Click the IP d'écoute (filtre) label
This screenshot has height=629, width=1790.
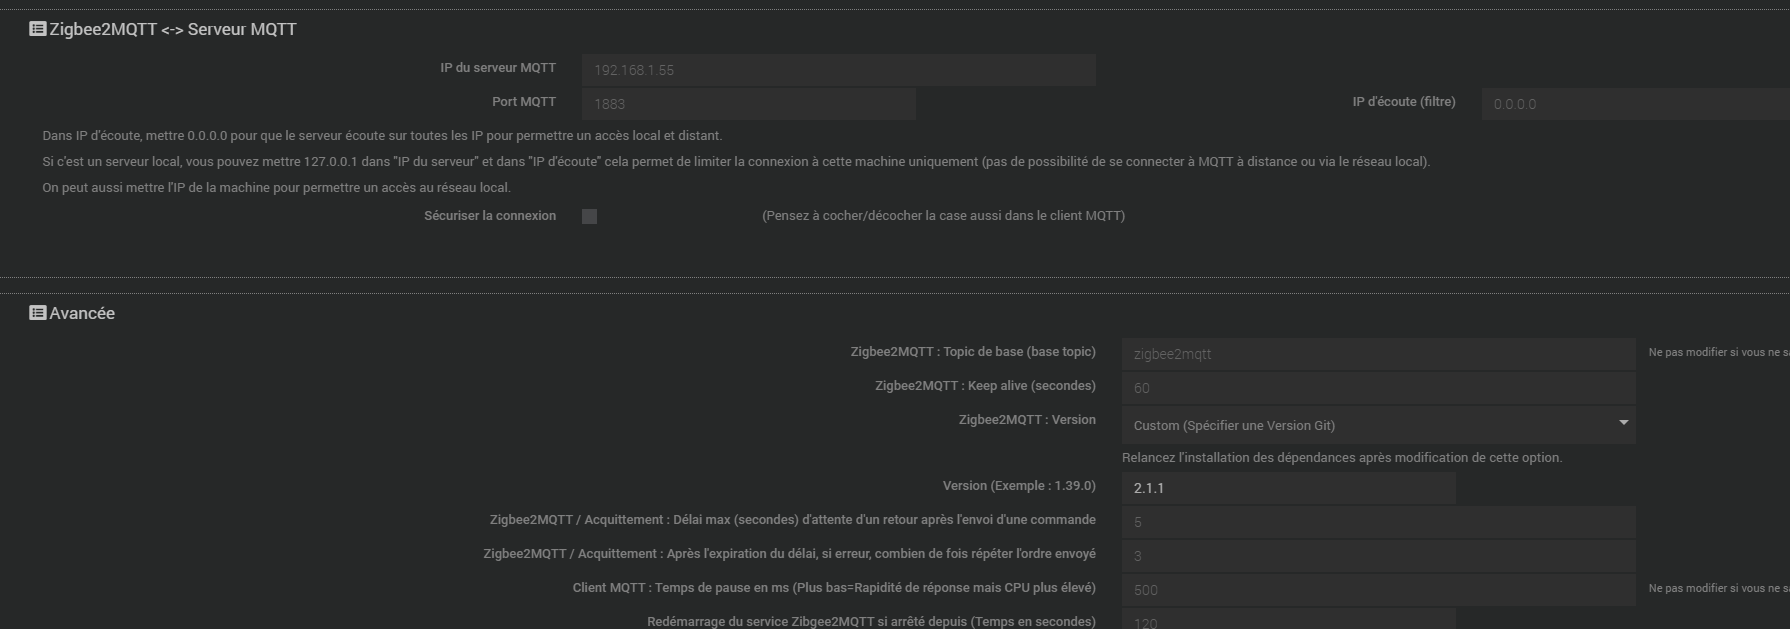(1404, 102)
